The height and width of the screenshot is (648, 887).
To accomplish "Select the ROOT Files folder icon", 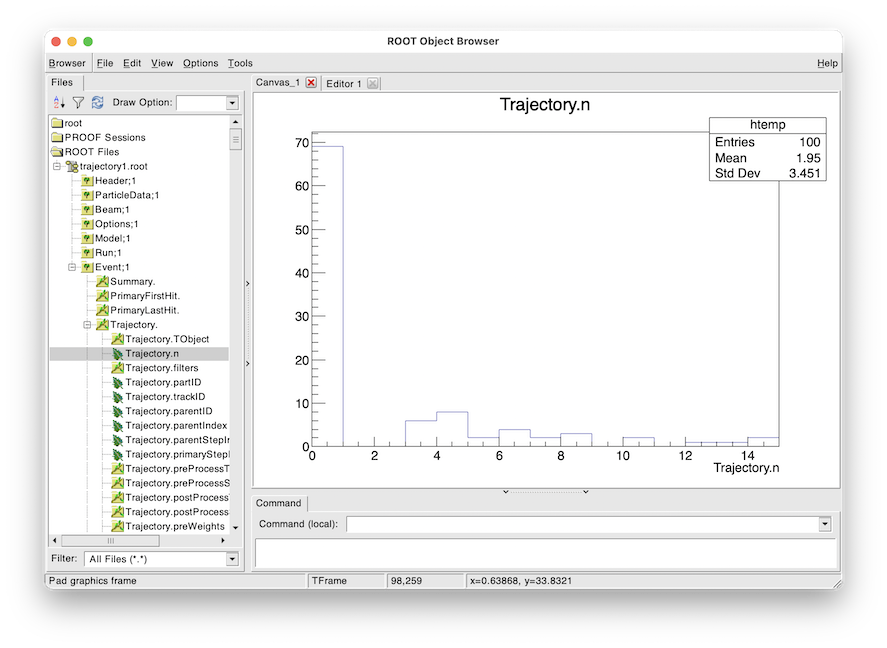I will point(57,152).
